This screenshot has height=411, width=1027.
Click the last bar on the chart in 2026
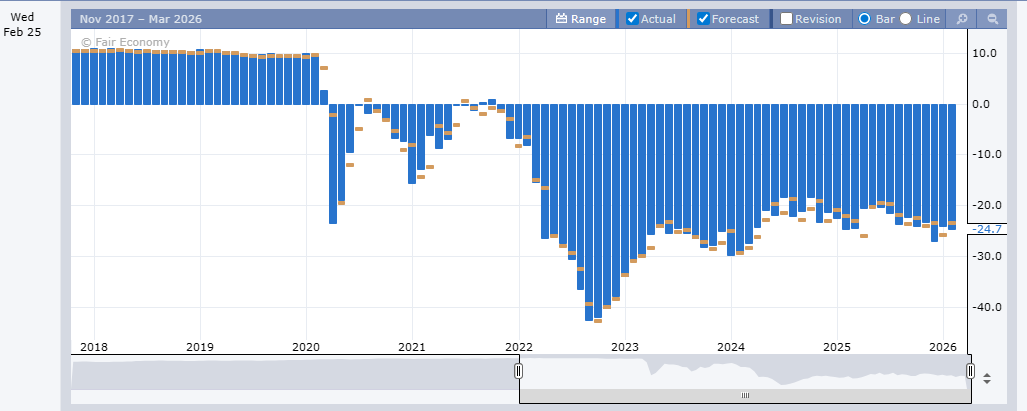point(952,166)
